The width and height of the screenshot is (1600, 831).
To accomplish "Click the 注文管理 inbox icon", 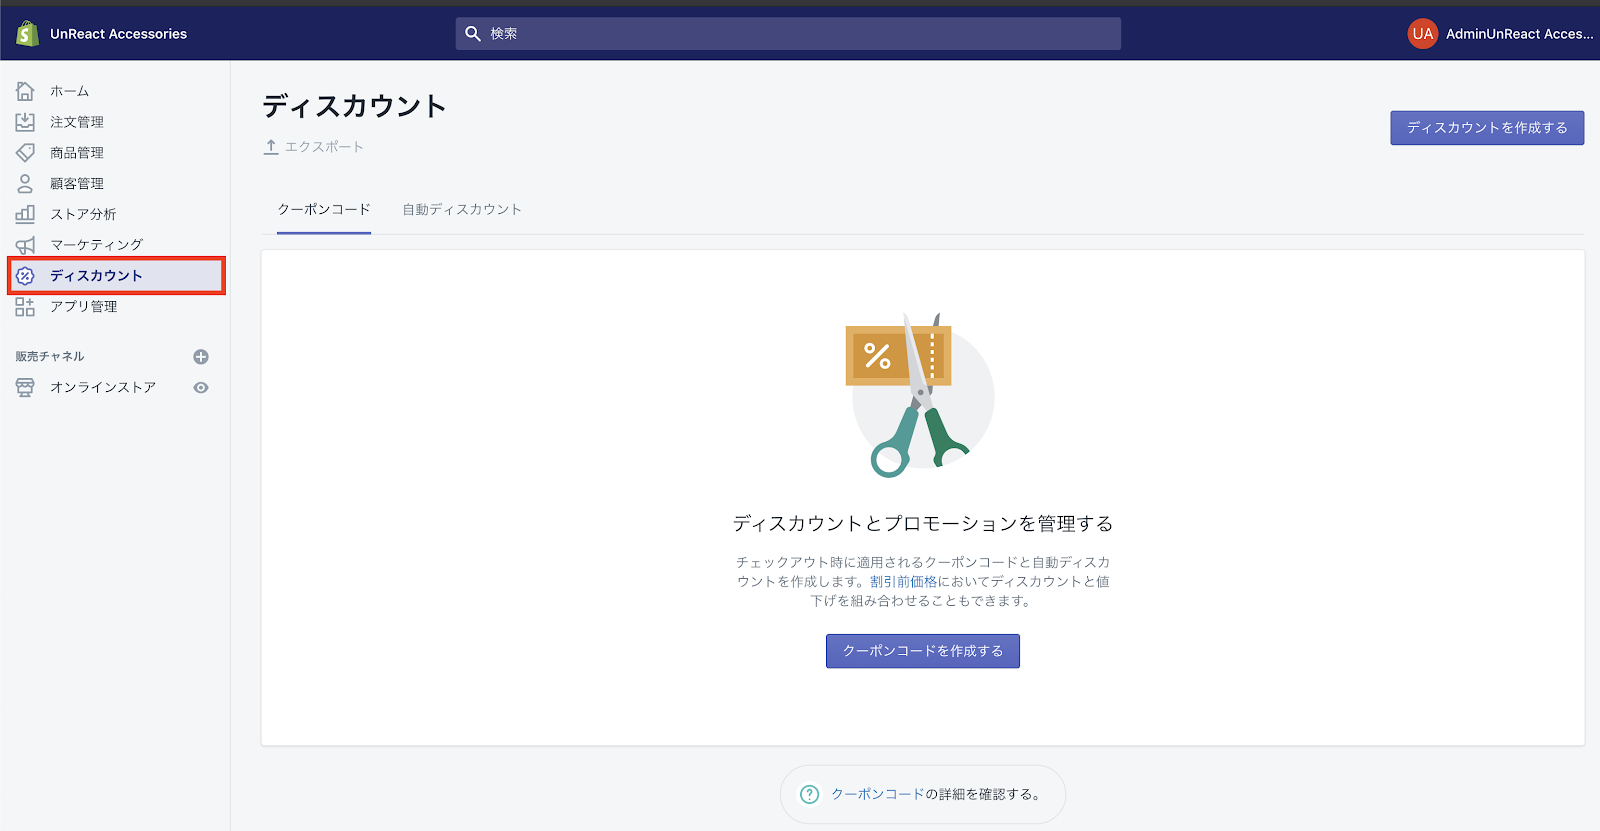I will pyautogui.click(x=25, y=122).
